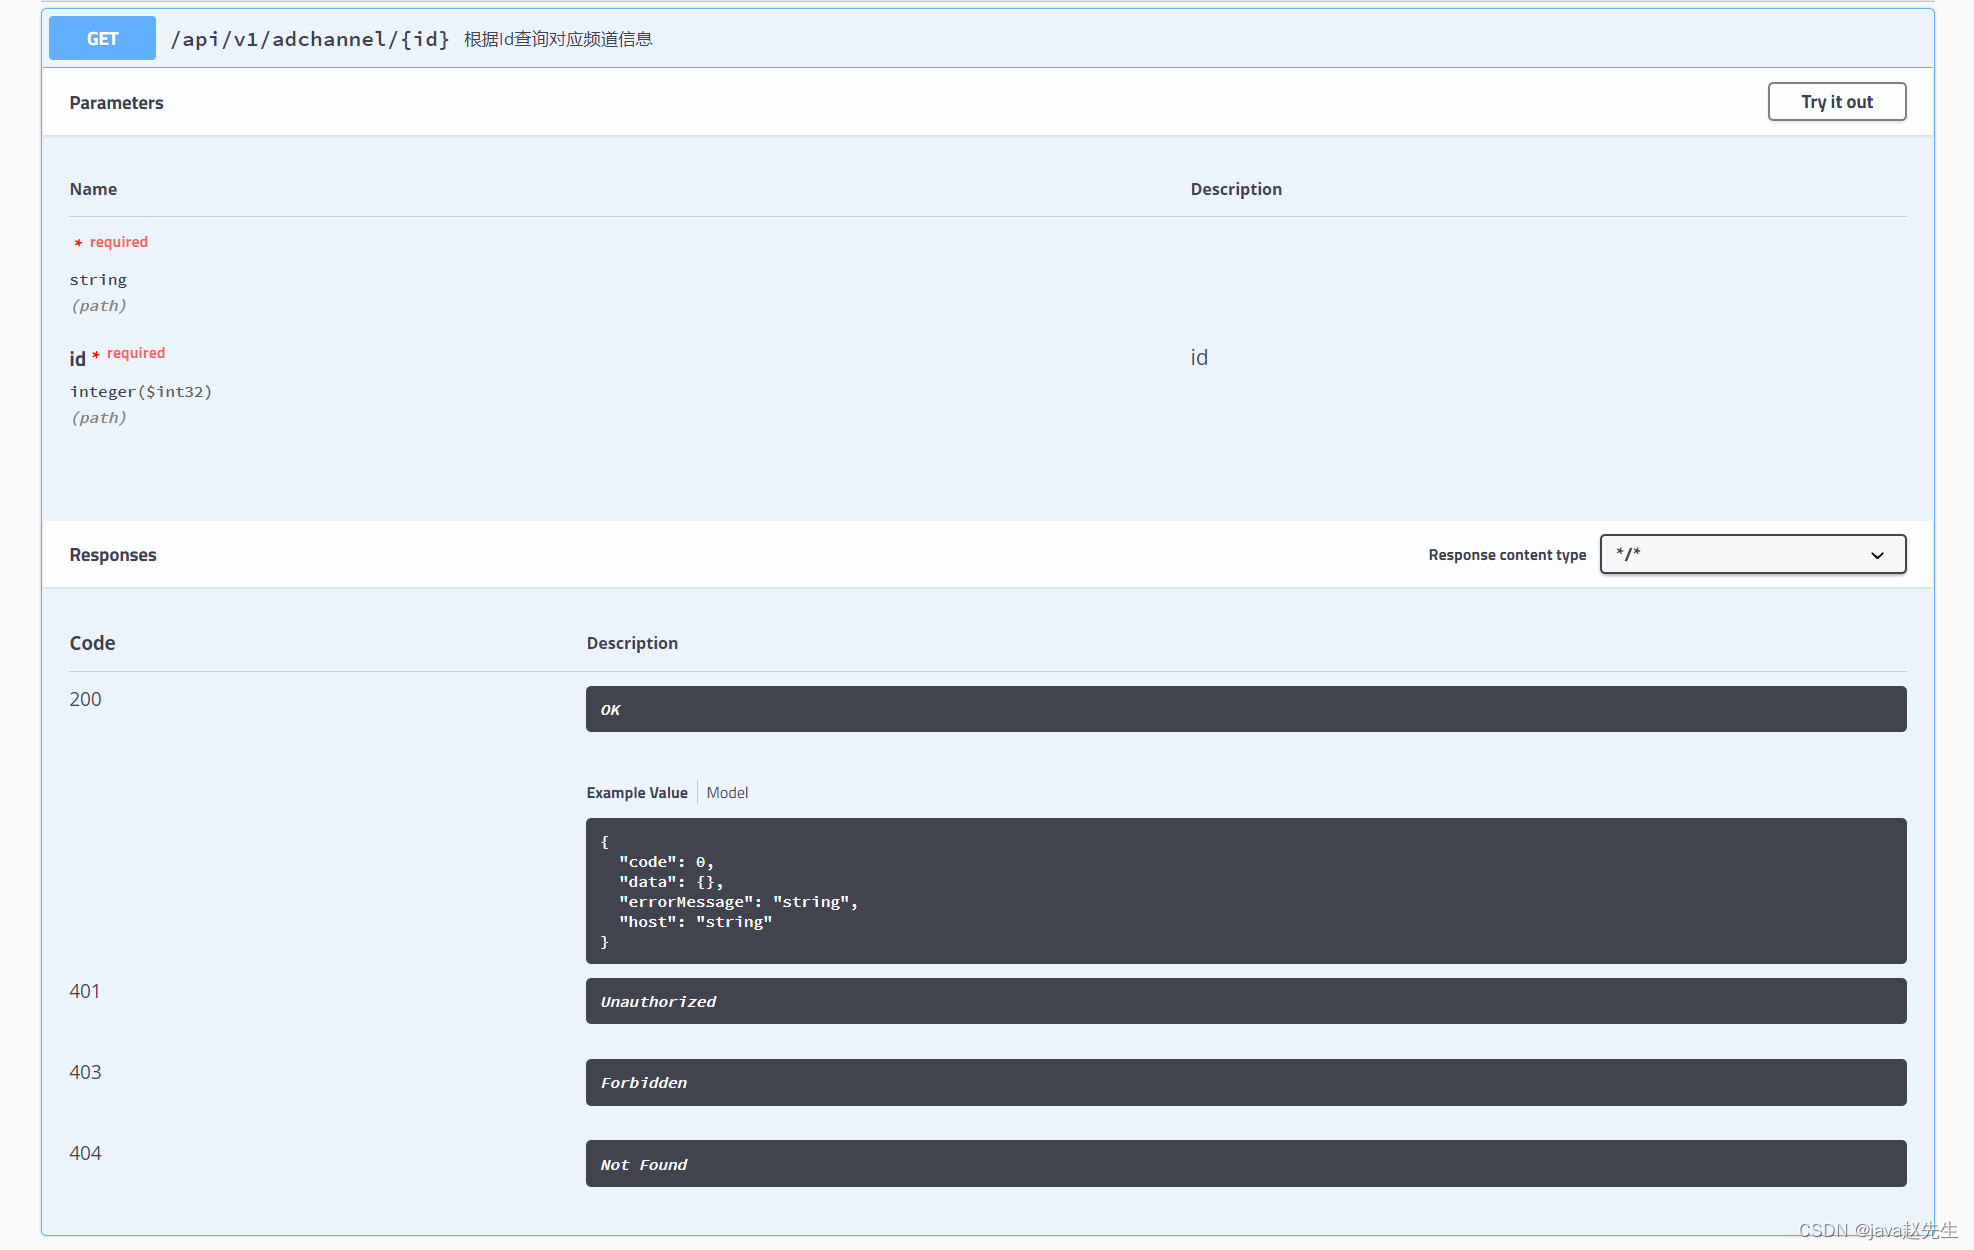Click the 根据Id查询对应频道信息 description text

(x=557, y=39)
